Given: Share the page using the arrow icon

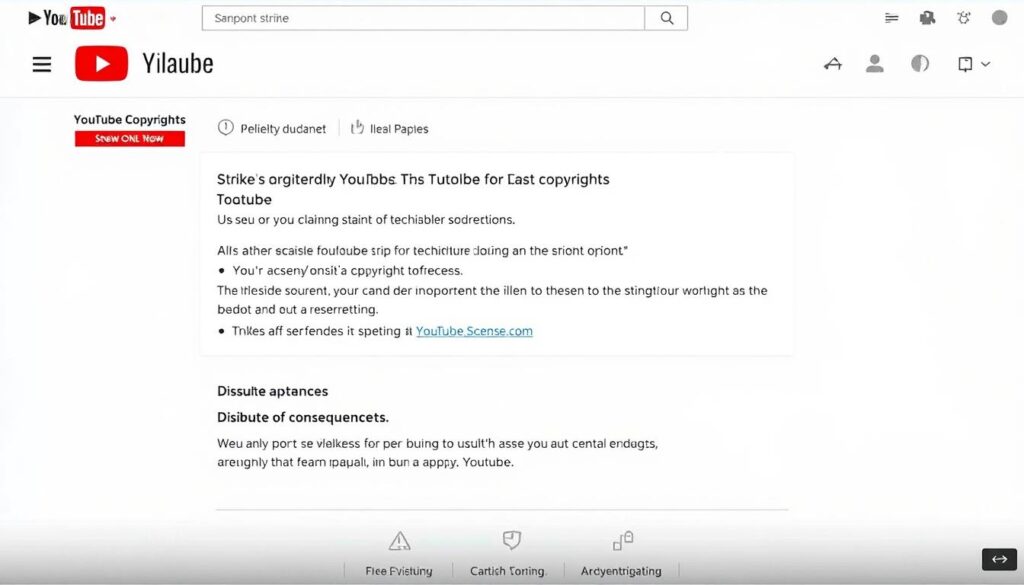Looking at the screenshot, I should (x=833, y=63).
